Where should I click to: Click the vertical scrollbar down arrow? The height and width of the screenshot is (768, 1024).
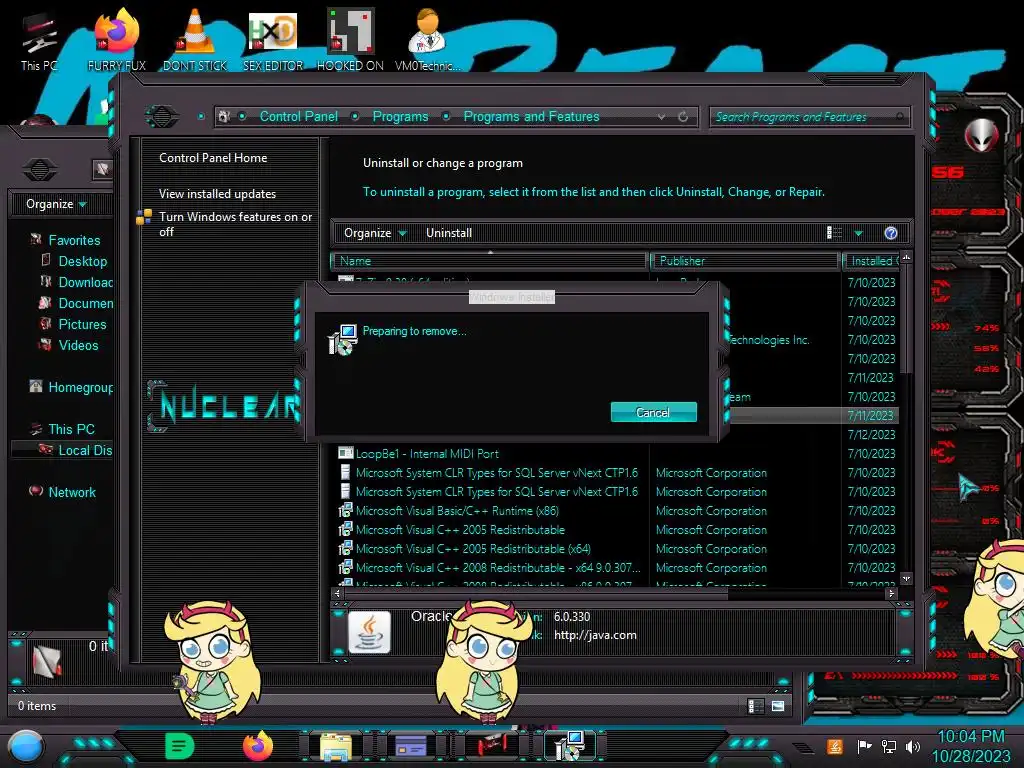pos(906,579)
